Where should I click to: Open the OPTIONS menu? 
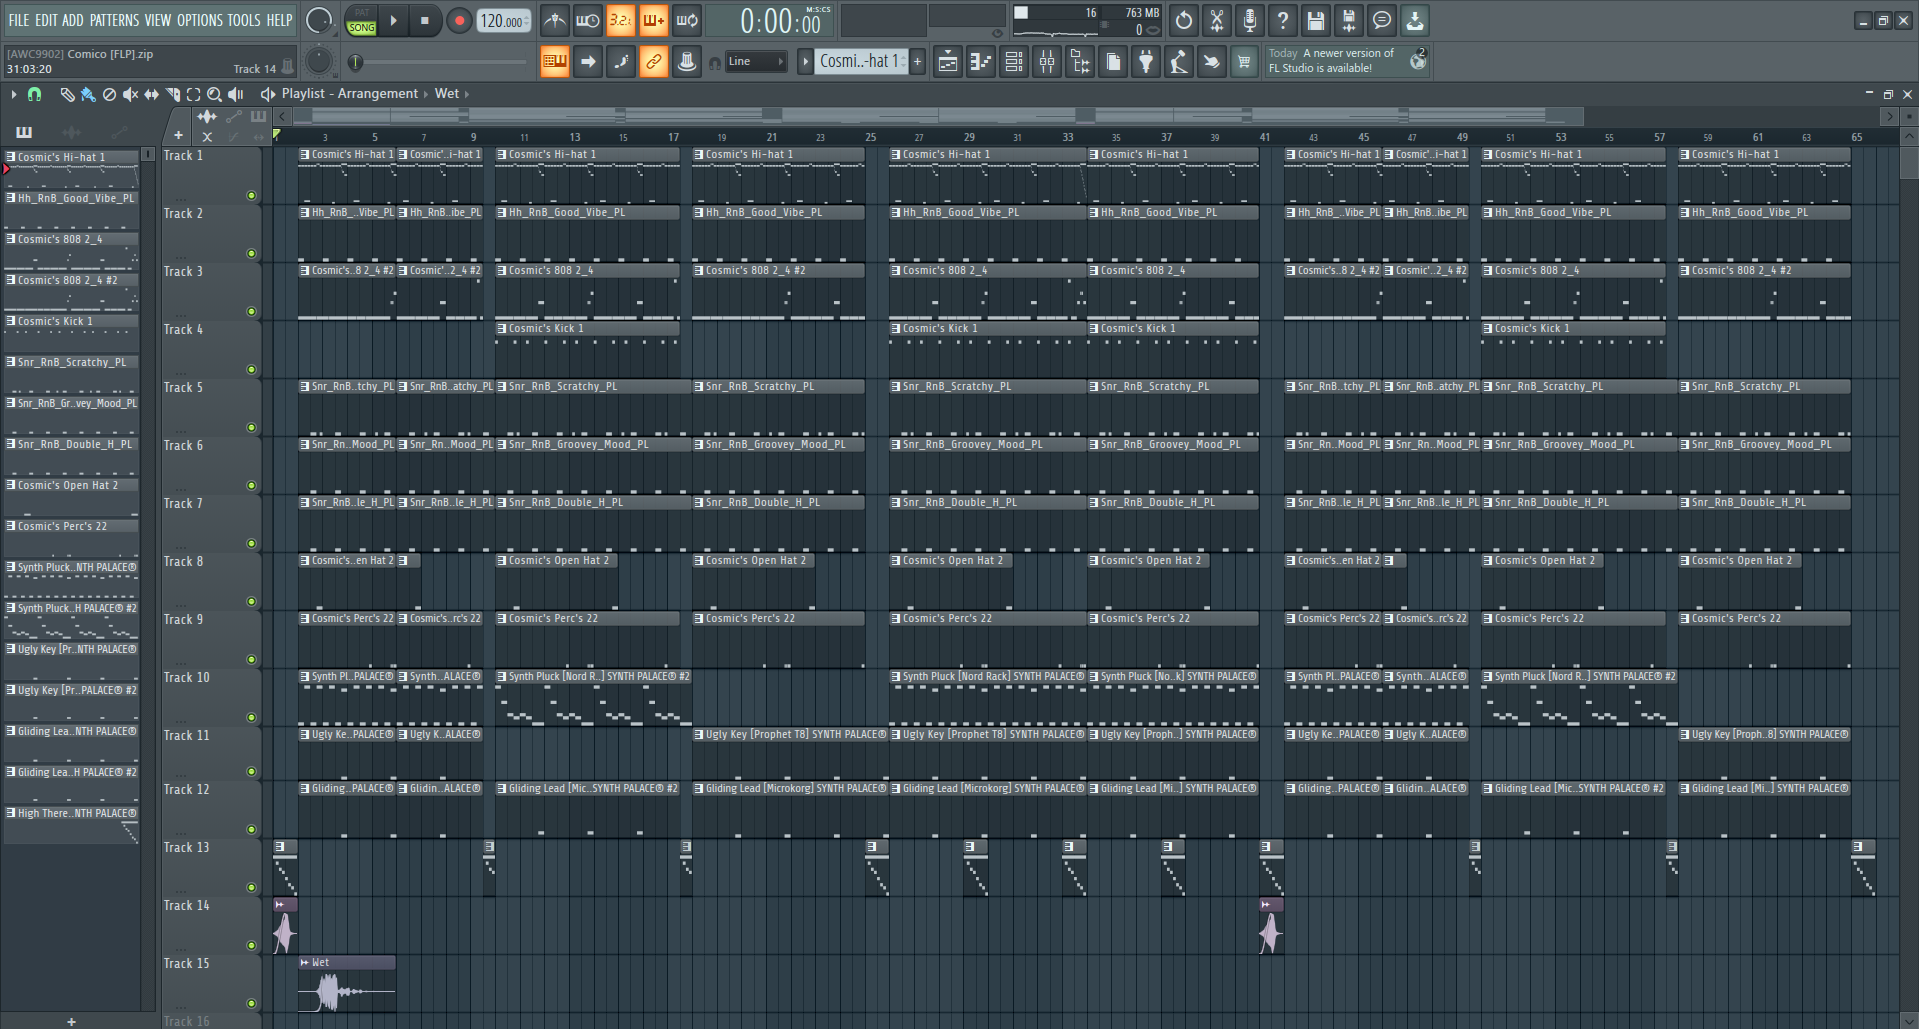[x=200, y=20]
